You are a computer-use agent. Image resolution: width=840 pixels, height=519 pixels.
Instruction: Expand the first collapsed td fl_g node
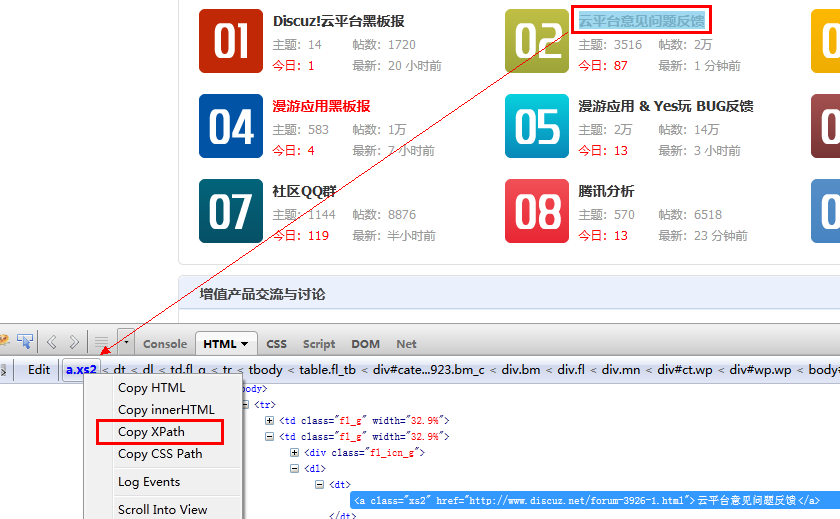tap(269, 420)
